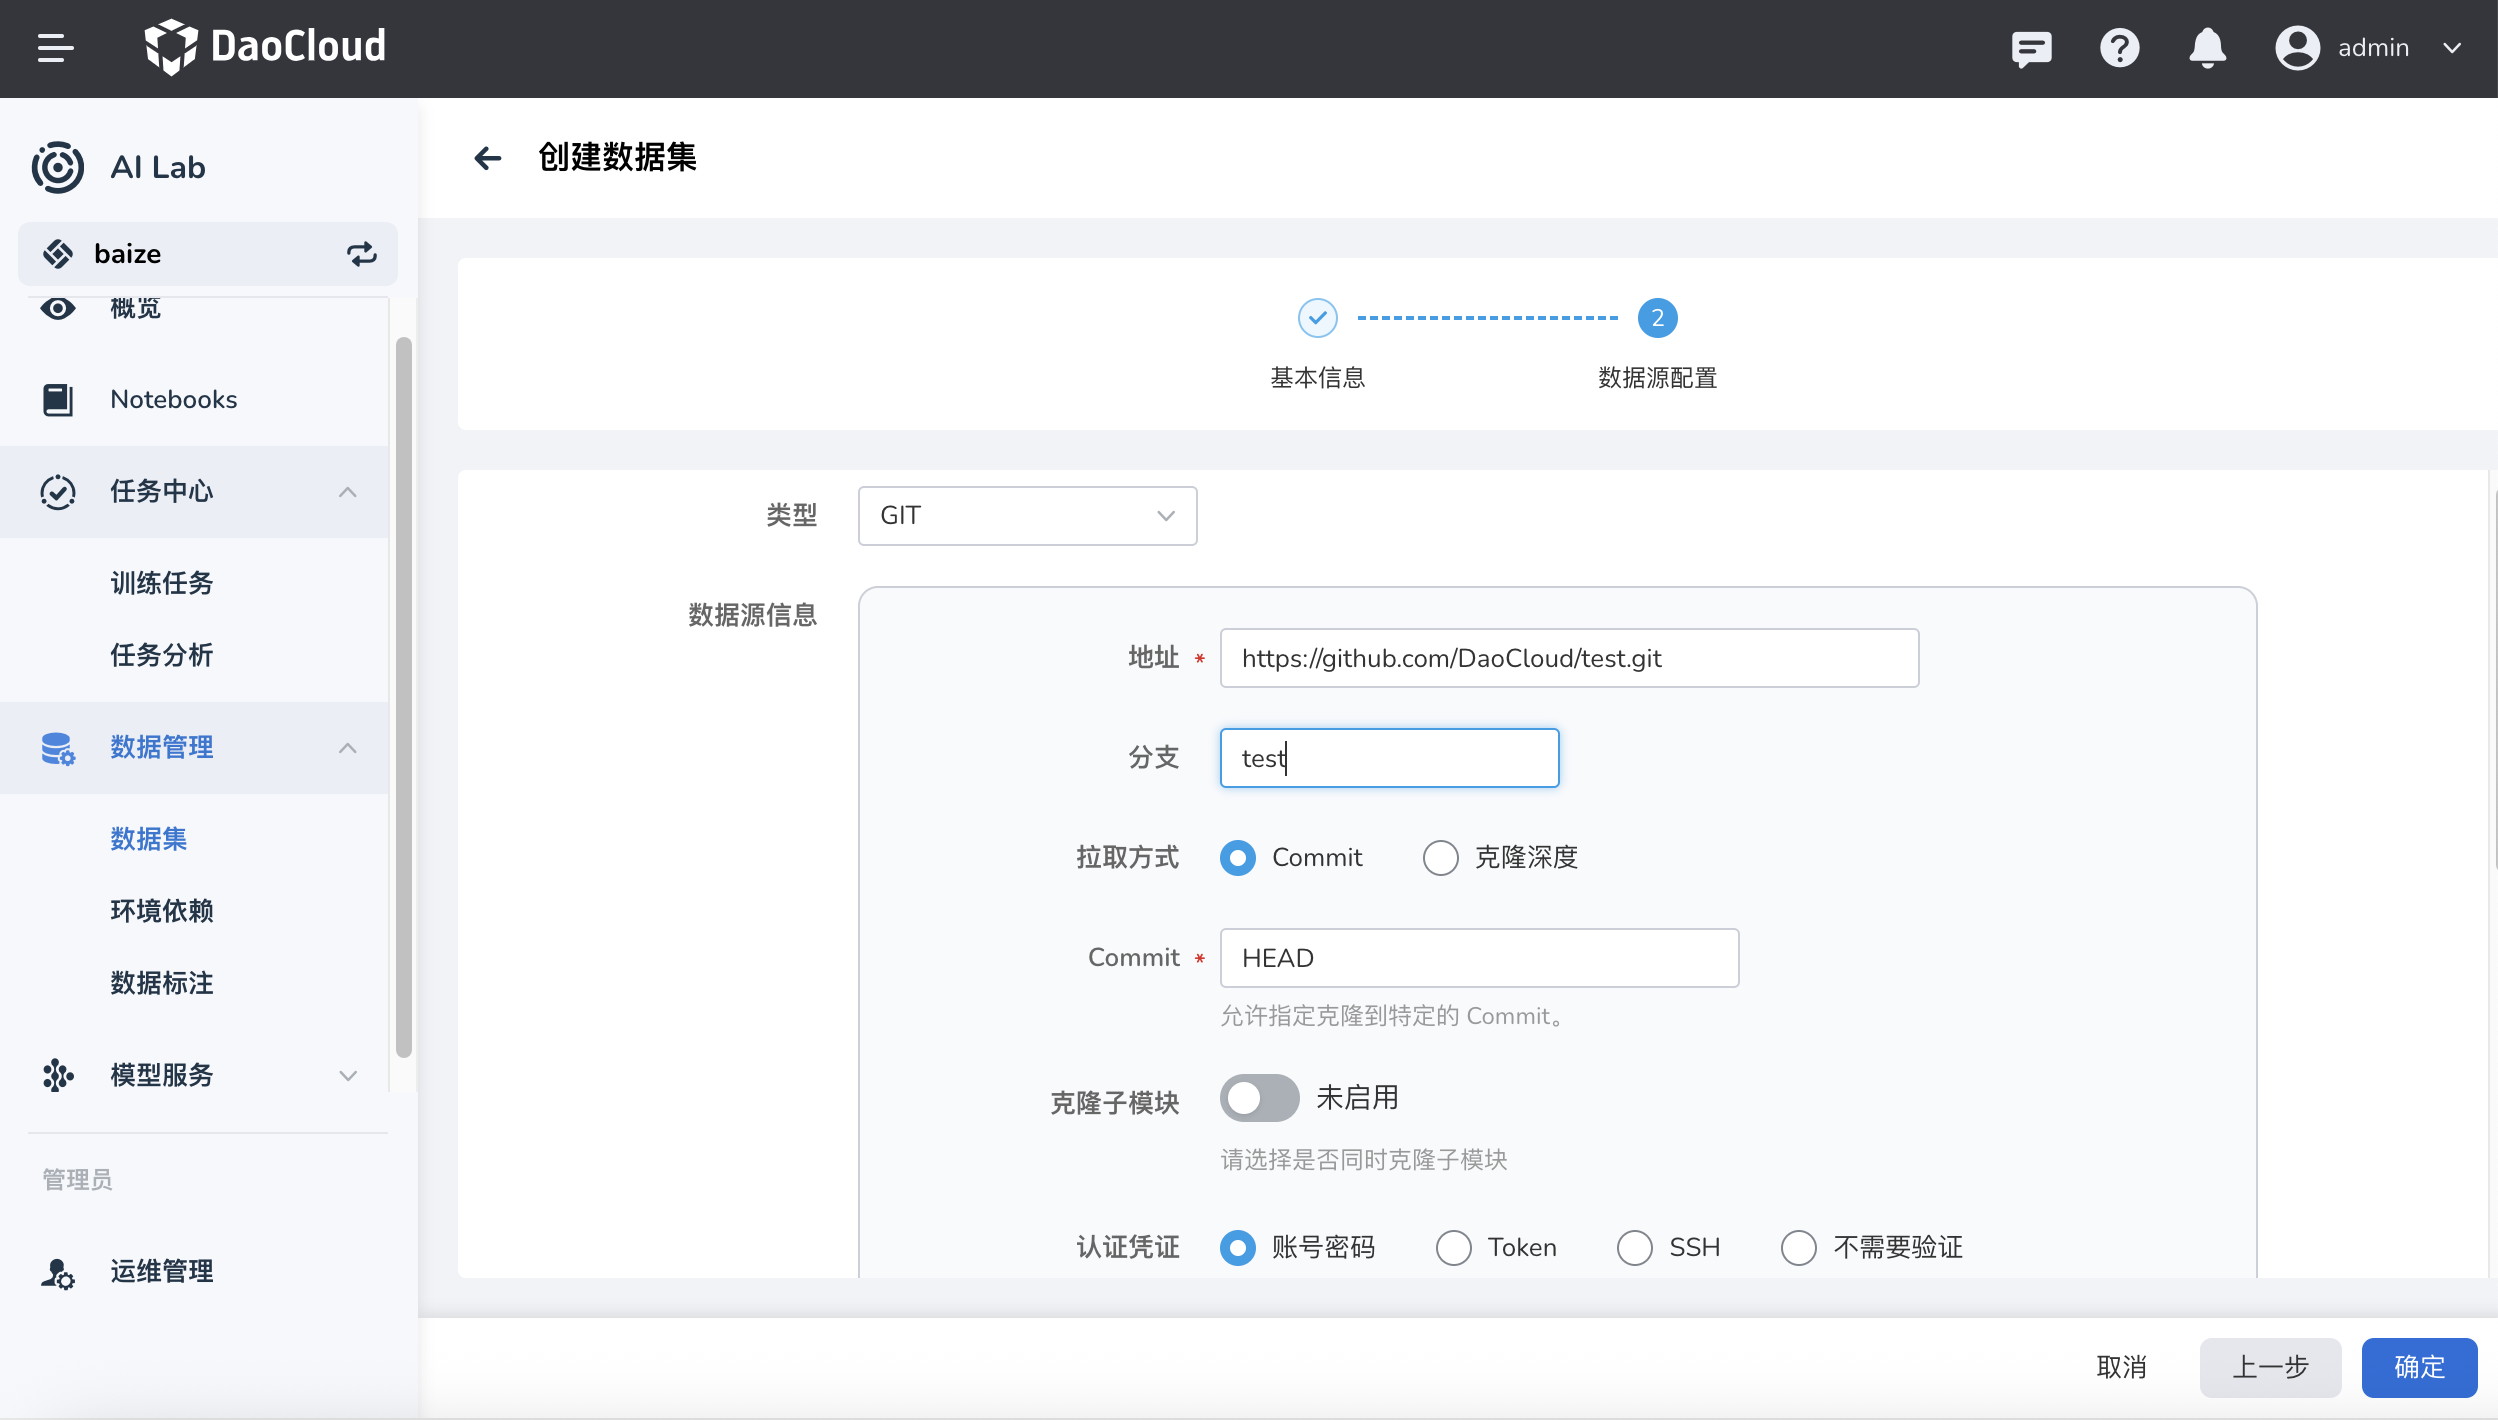Switch to the 基本信息 step
The image size is (2498, 1420).
pos(1317,318)
